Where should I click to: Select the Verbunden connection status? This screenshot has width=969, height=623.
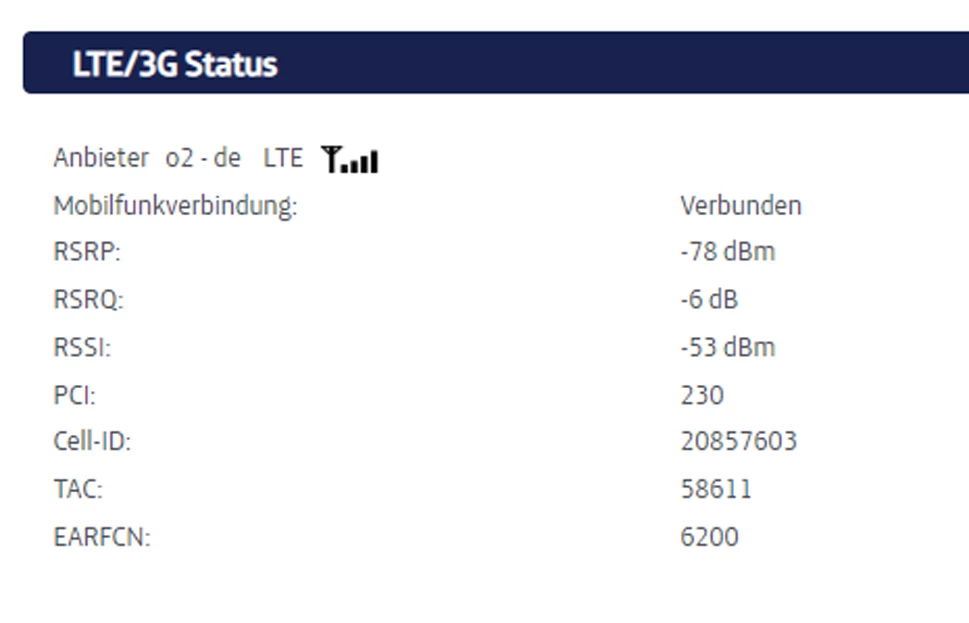[x=740, y=206]
